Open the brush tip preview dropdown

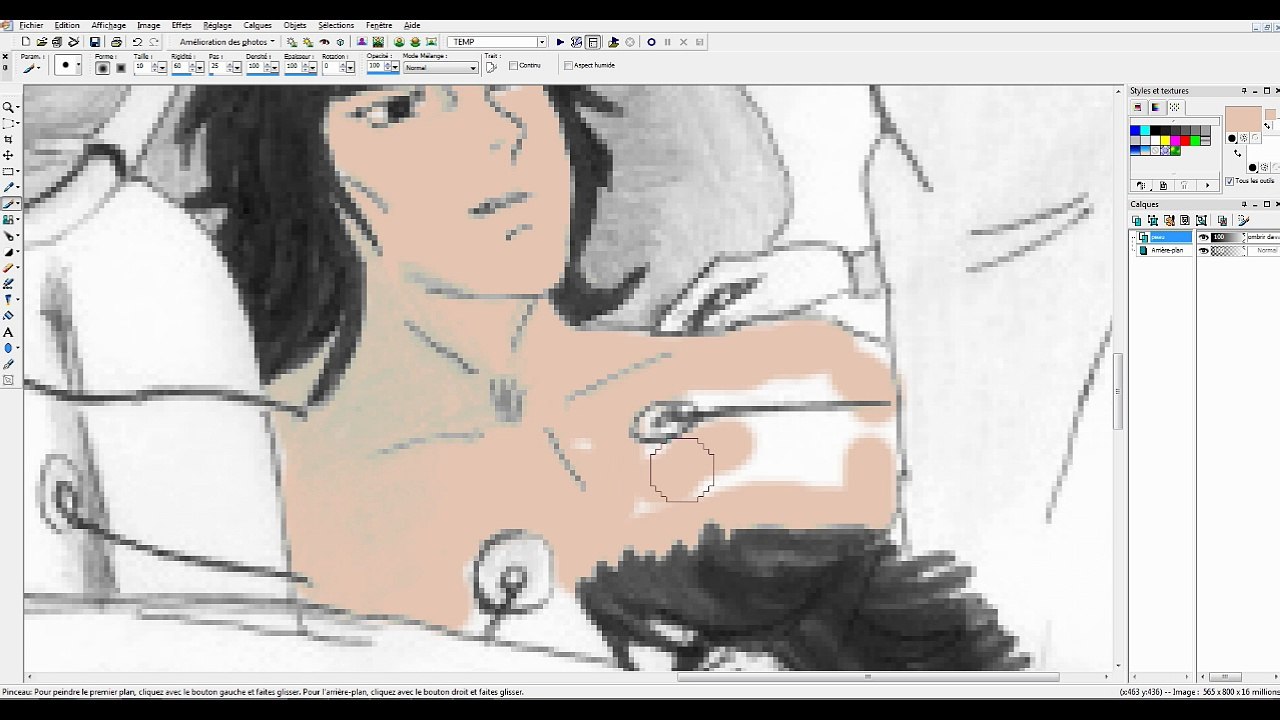[x=77, y=66]
